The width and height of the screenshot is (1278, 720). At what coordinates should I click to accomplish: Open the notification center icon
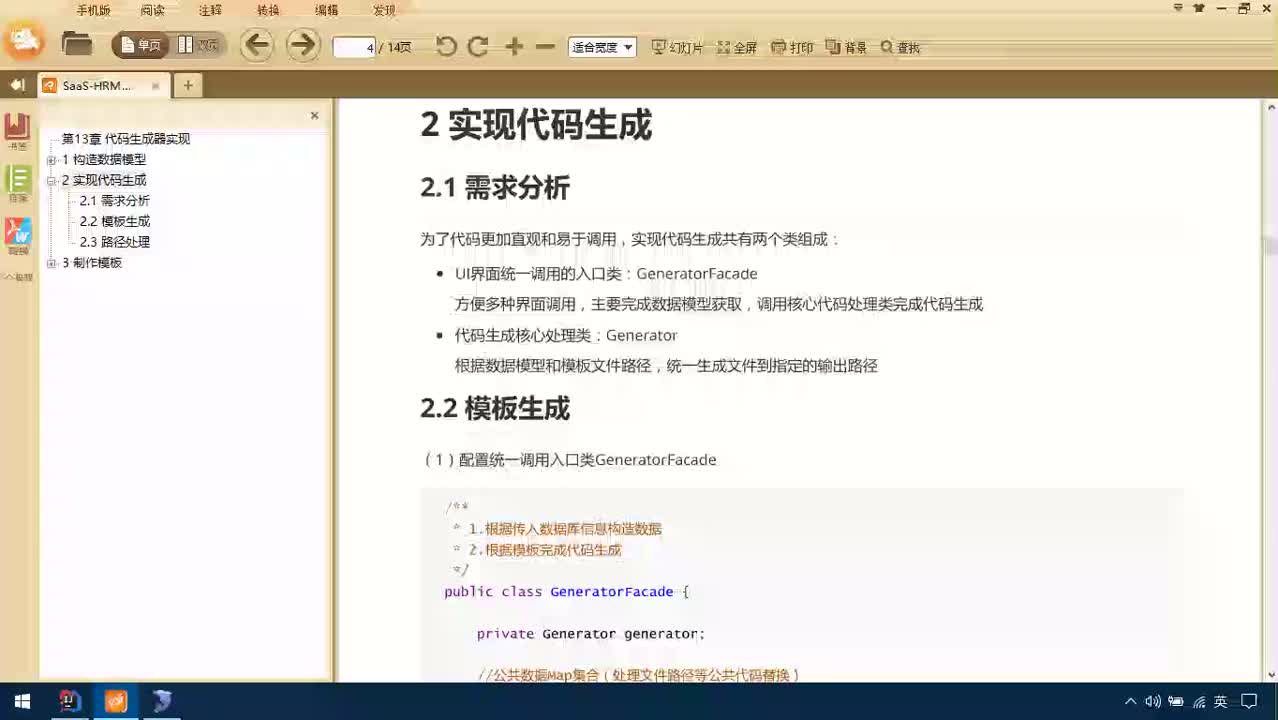tap(1250, 702)
